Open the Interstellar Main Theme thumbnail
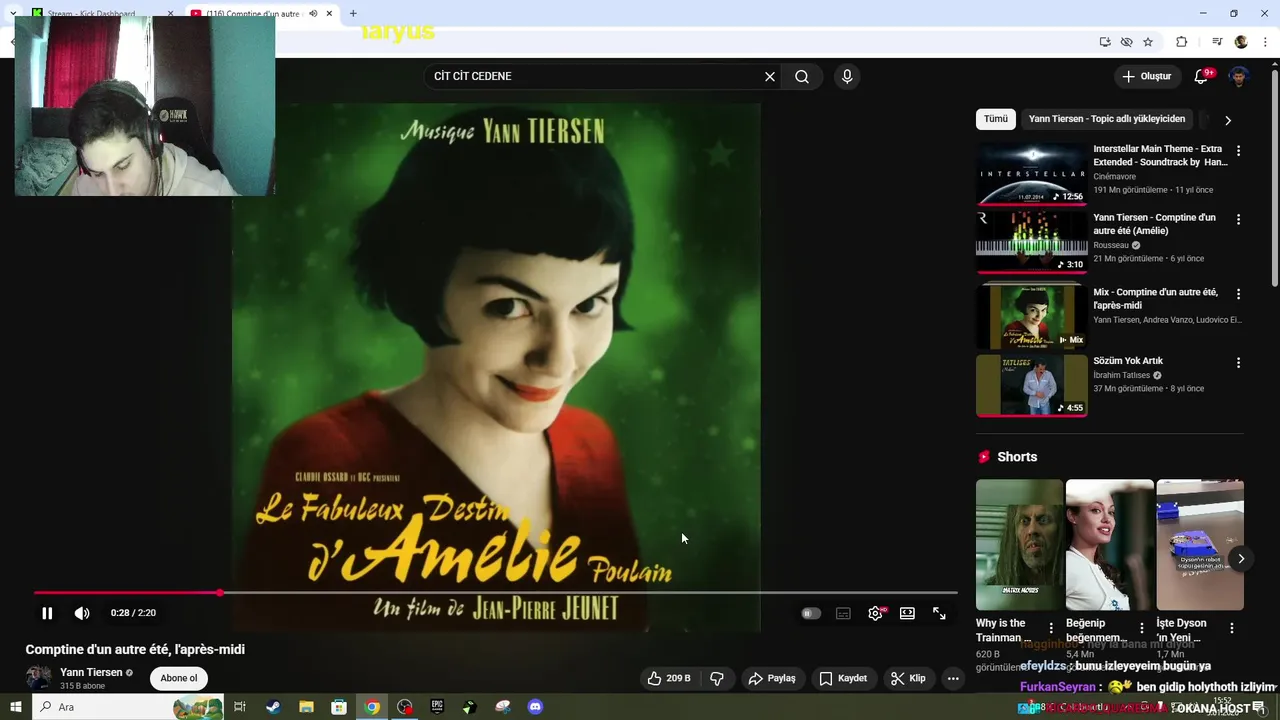 click(1031, 173)
